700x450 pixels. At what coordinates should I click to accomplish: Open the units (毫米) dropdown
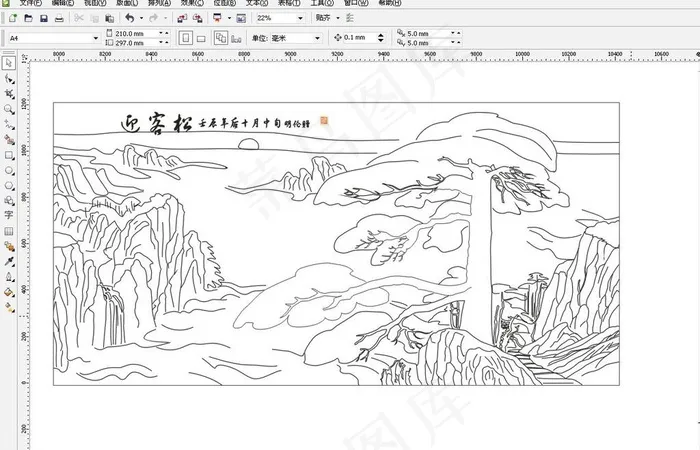click(x=319, y=38)
